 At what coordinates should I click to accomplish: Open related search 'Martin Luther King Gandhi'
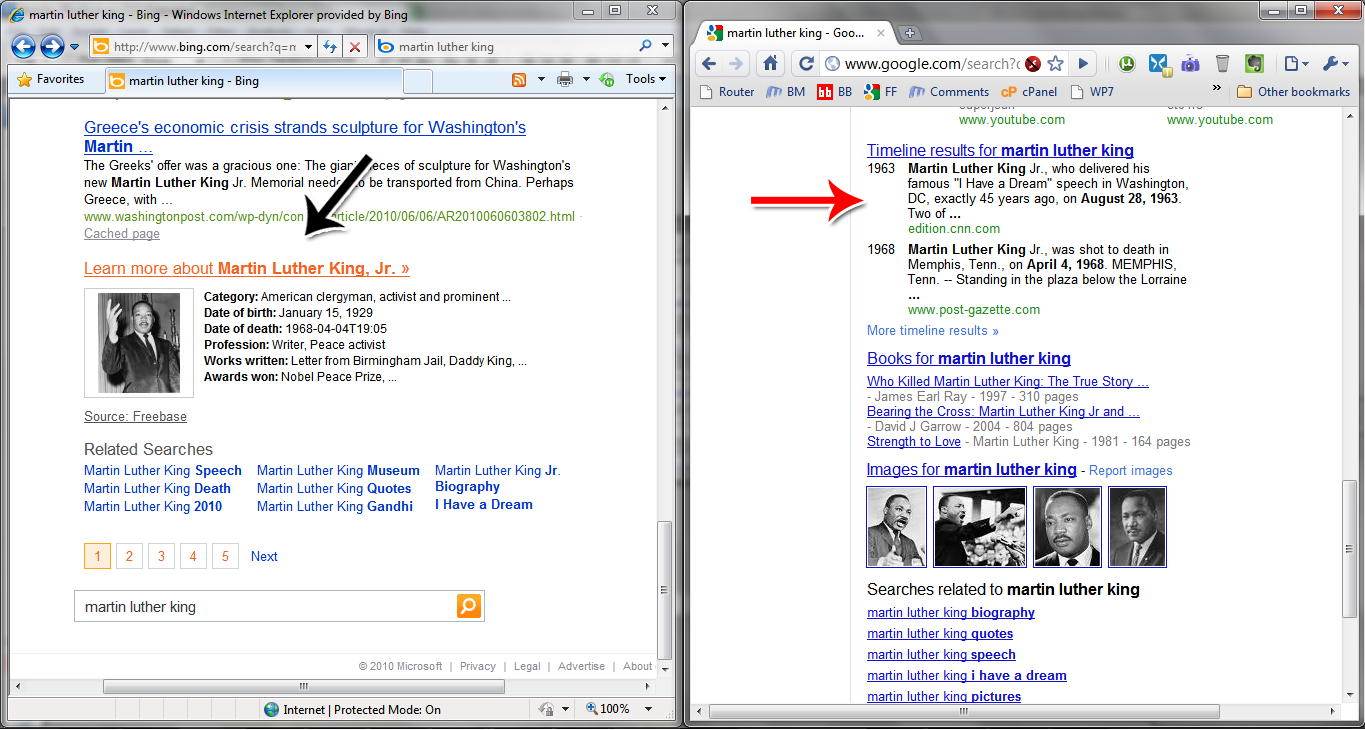click(x=335, y=506)
